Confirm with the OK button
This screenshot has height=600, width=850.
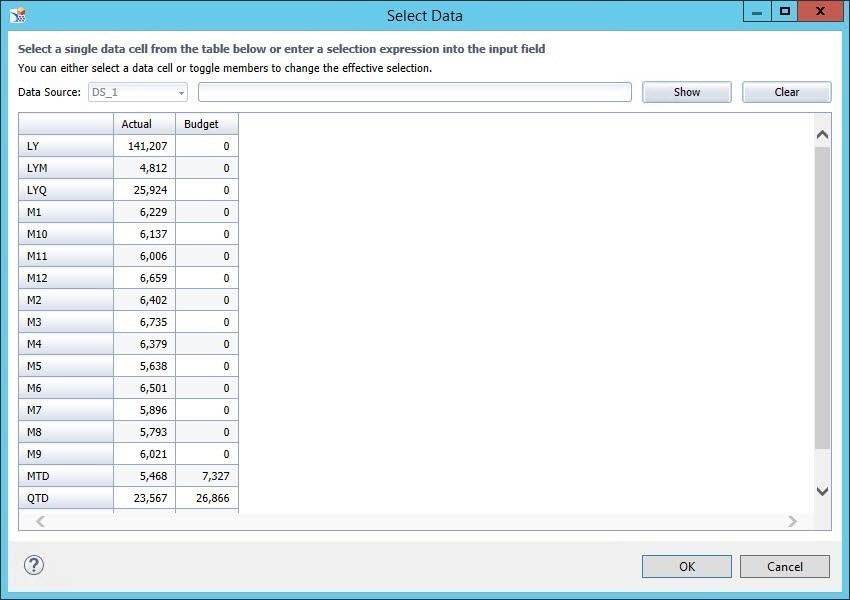click(x=686, y=566)
